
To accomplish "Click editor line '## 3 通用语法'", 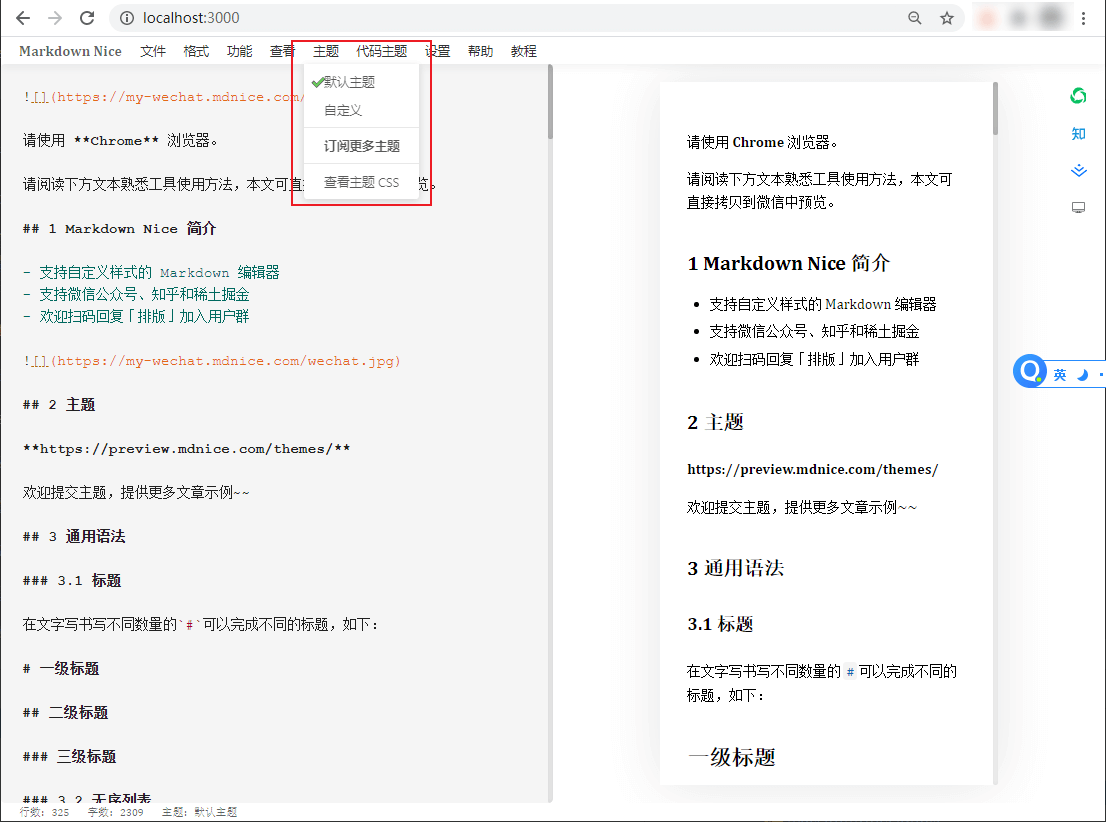I will 74,536.
